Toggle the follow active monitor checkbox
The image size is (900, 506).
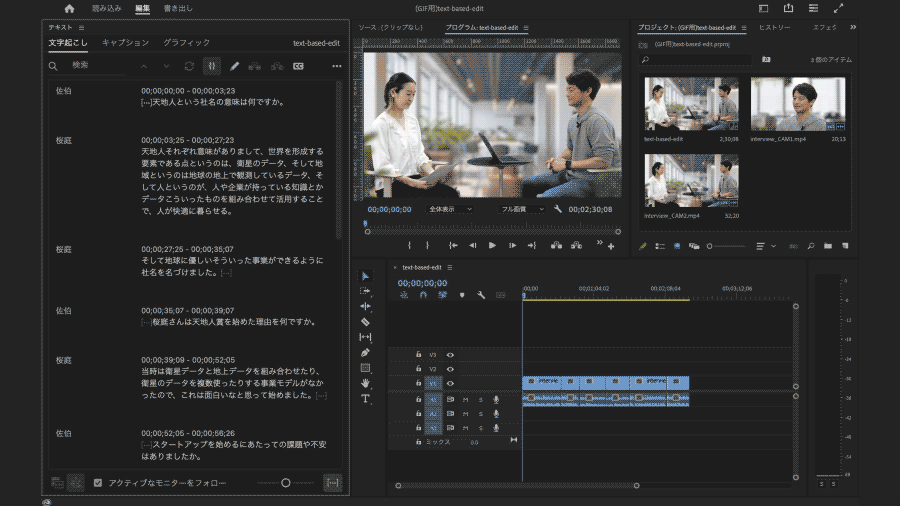pyautogui.click(x=98, y=483)
